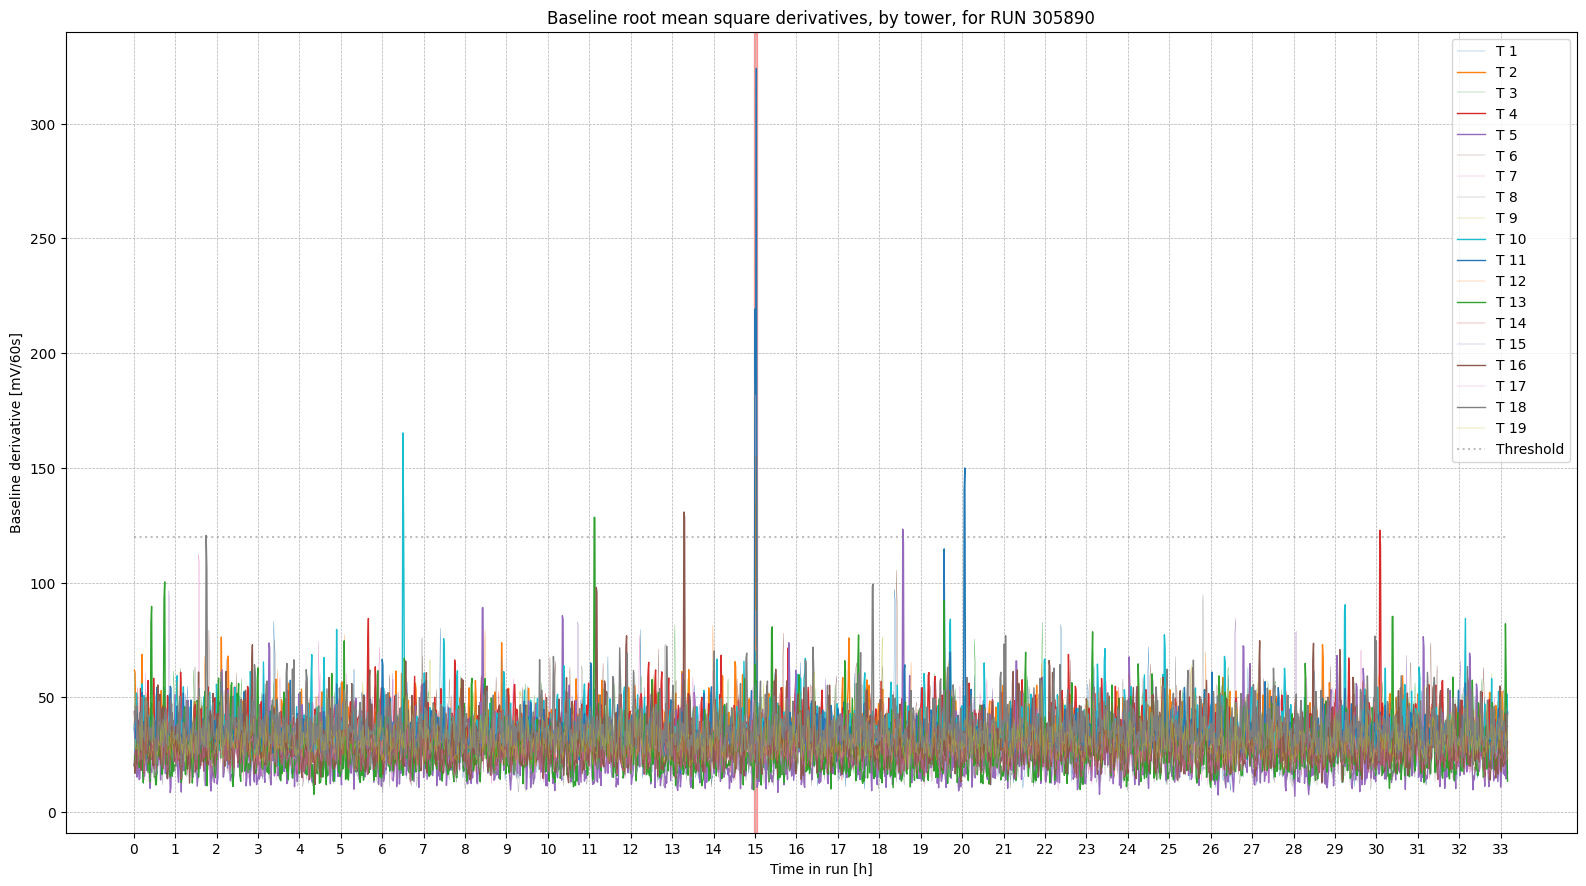
Task: Click the brown spike peak after hour 13
Action: click(x=684, y=513)
